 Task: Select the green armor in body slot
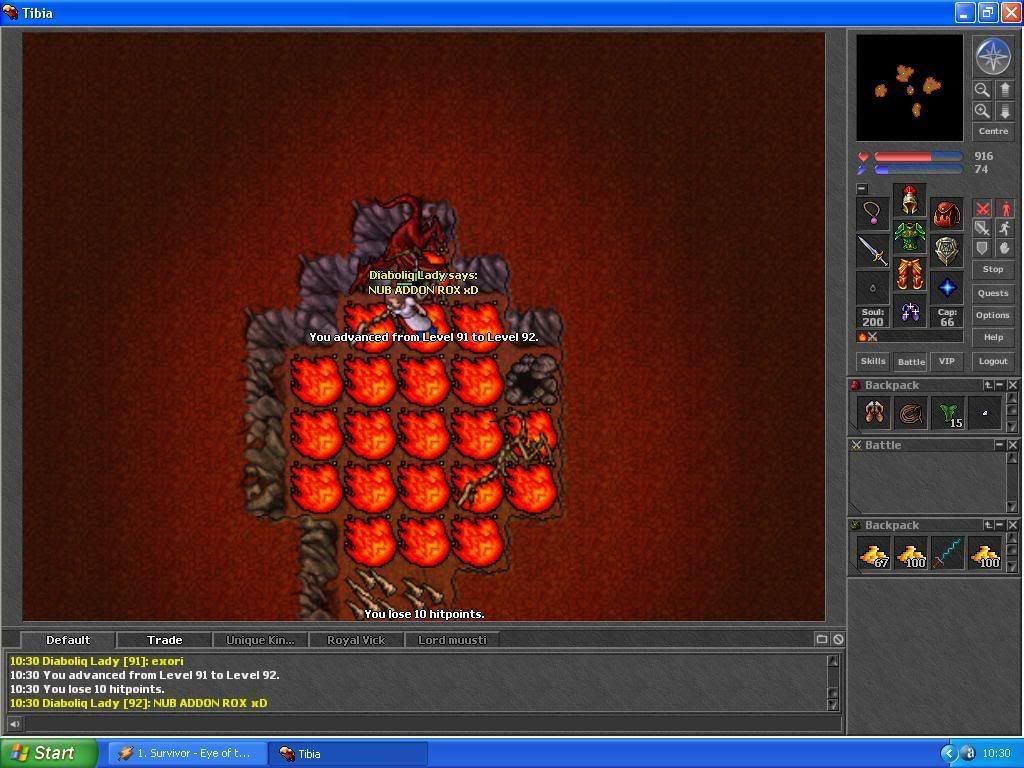tap(910, 236)
